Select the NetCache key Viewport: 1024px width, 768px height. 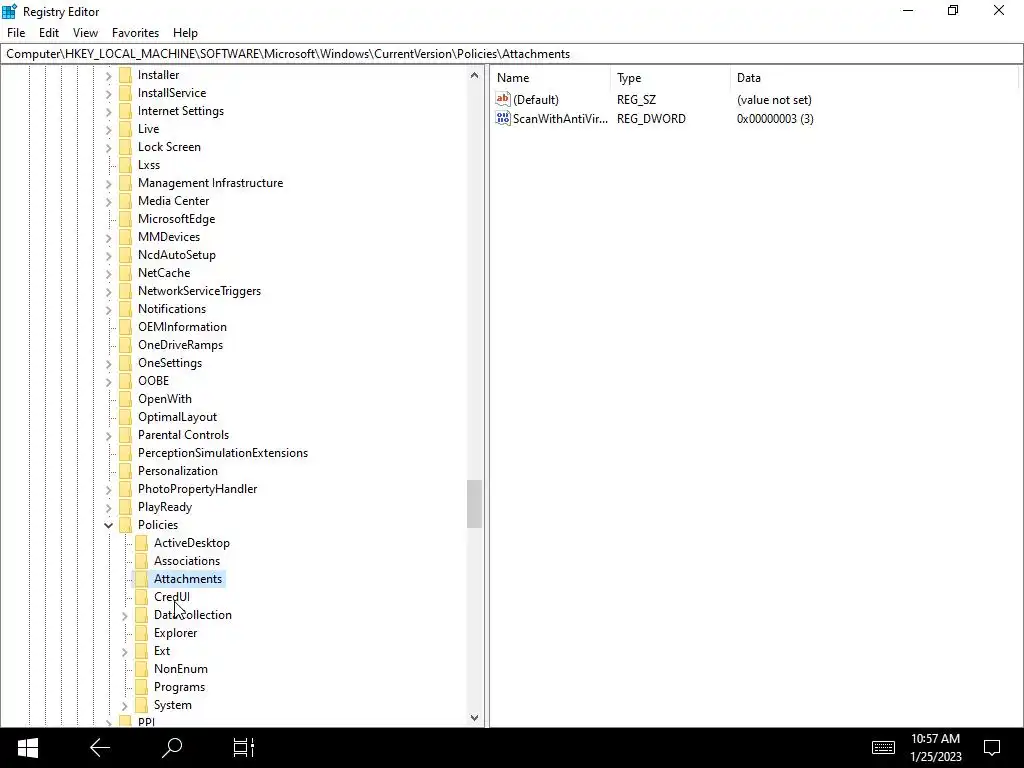click(x=164, y=273)
